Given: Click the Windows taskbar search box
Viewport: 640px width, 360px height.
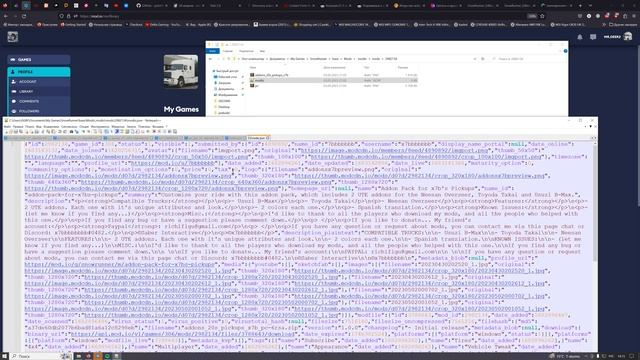Looking at the screenshot, I should tap(40, 356).
